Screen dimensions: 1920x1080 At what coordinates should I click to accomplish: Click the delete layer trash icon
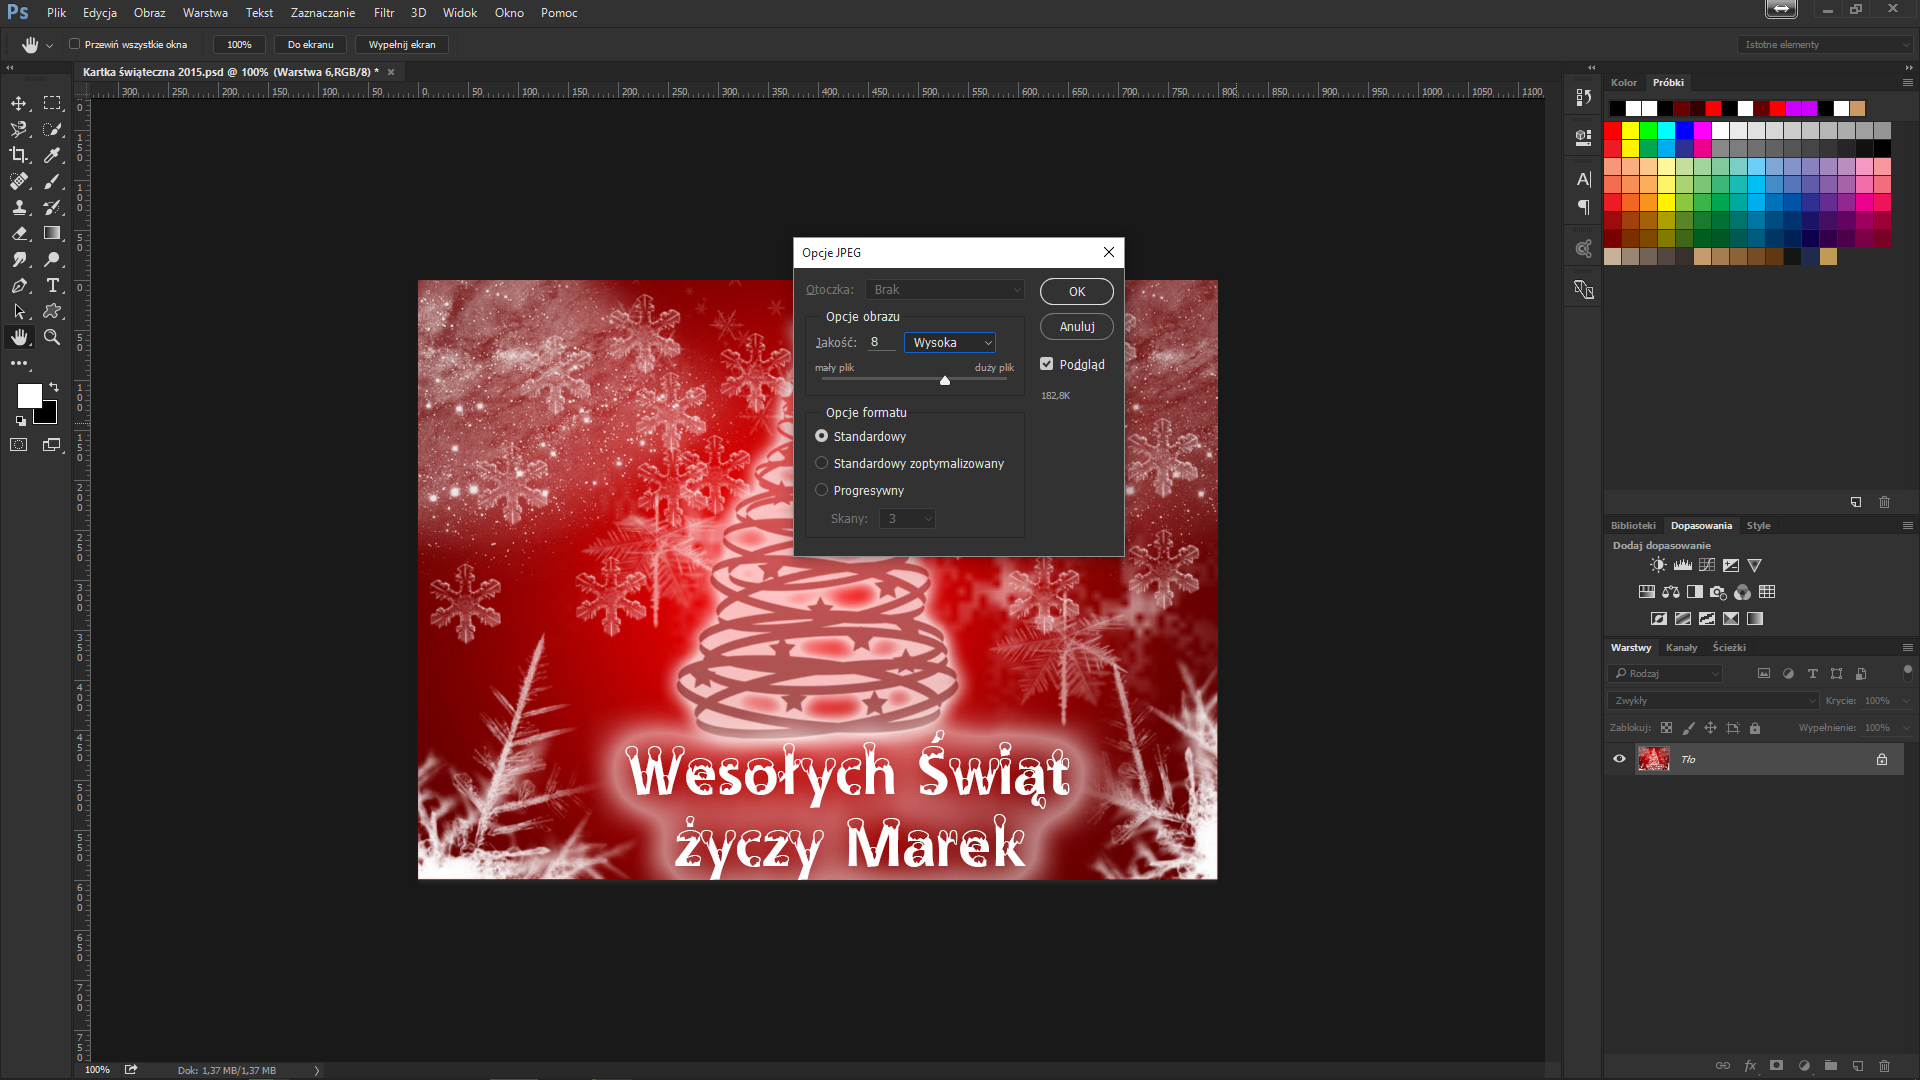1884,1066
